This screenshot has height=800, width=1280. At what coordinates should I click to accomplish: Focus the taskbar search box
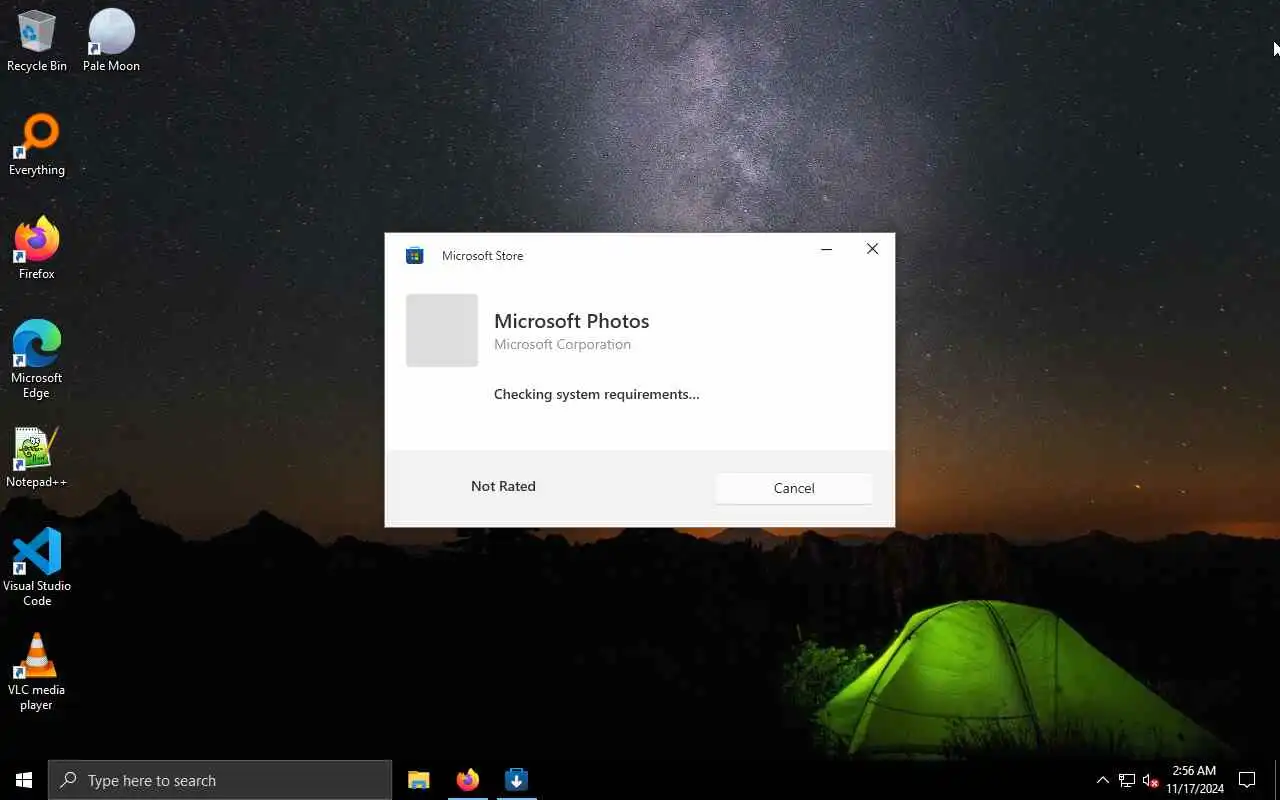(x=220, y=780)
